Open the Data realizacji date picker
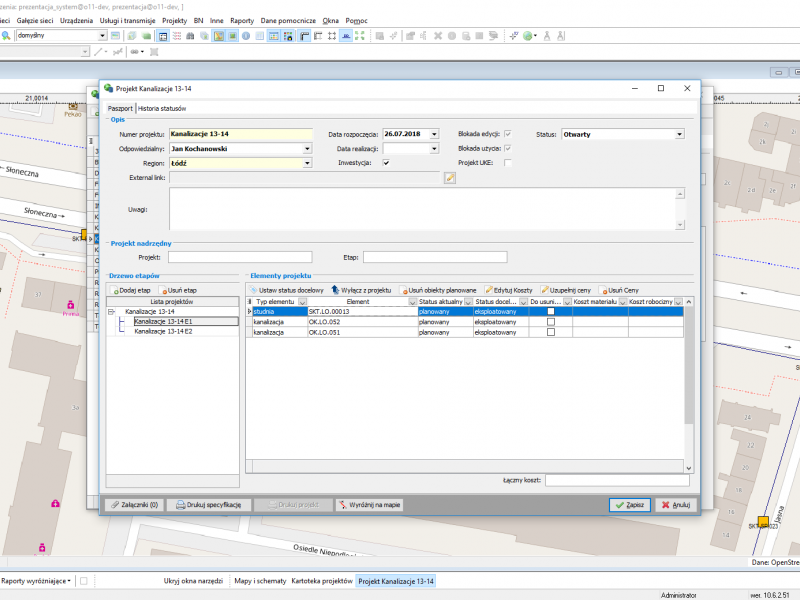Image resolution: width=800 pixels, height=600 pixels. (434, 148)
